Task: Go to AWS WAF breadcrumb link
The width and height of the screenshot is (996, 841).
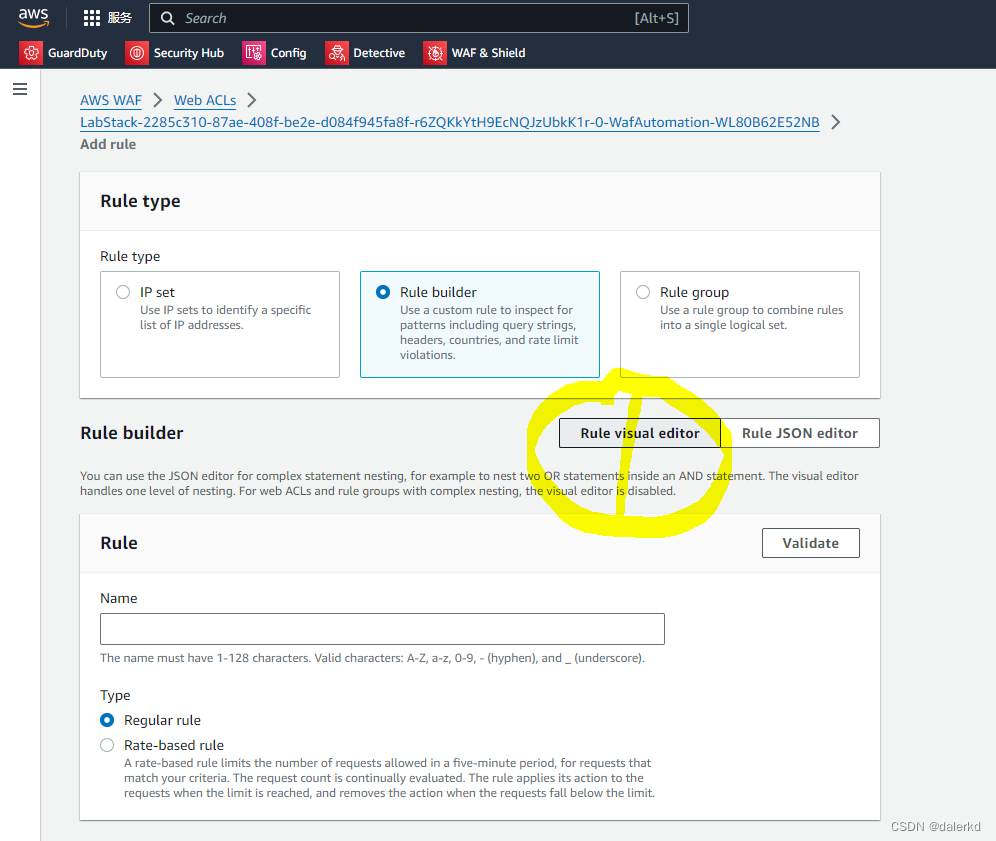Action: click(x=111, y=100)
